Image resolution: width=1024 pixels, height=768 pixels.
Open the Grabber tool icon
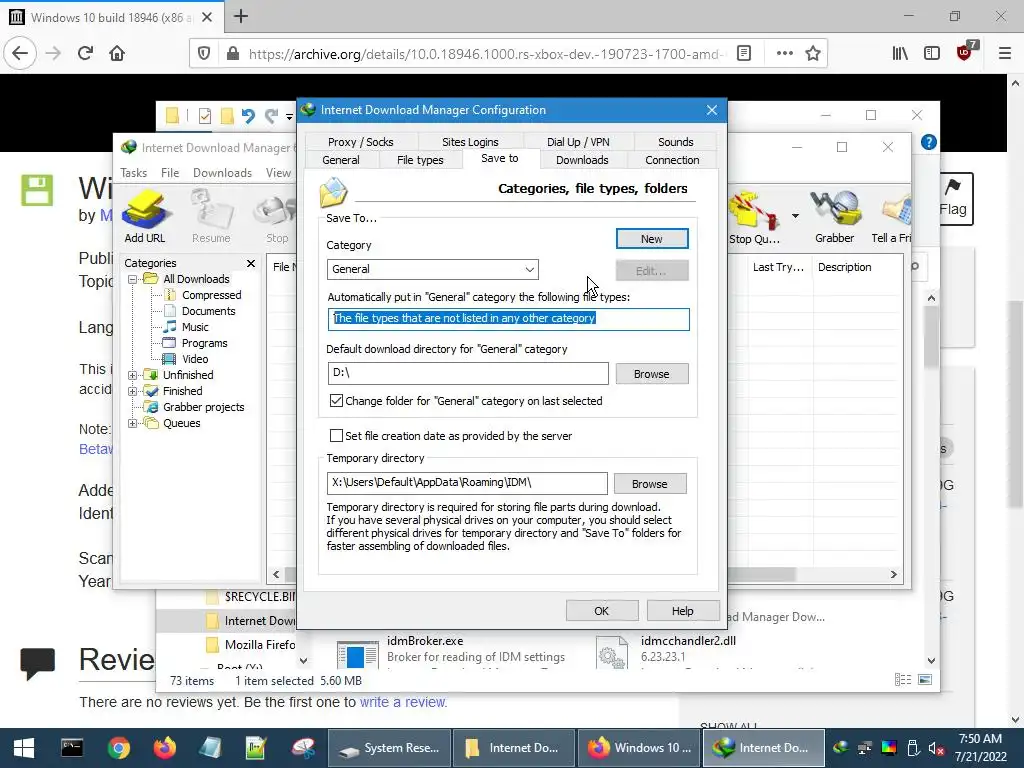pyautogui.click(x=834, y=216)
